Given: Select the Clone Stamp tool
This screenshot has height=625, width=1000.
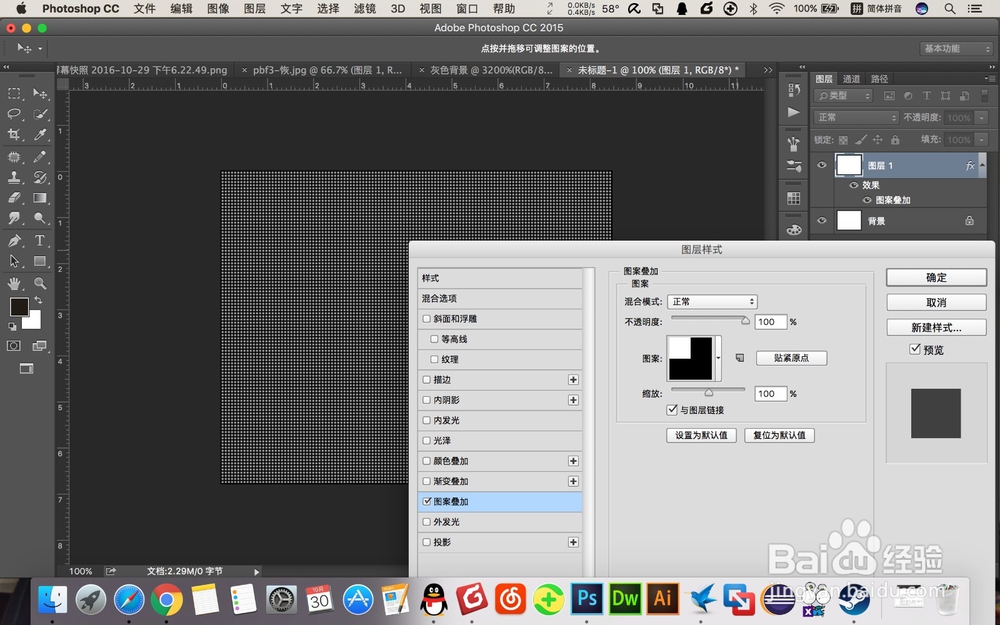Looking at the screenshot, I should coord(14,177).
